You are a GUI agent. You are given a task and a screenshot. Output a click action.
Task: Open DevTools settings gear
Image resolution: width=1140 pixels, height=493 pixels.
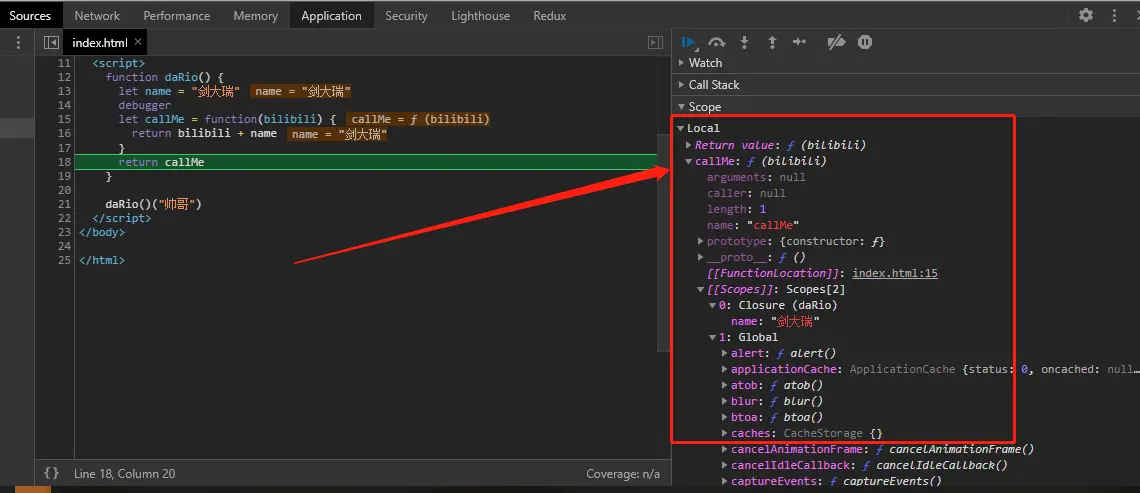tap(1085, 15)
